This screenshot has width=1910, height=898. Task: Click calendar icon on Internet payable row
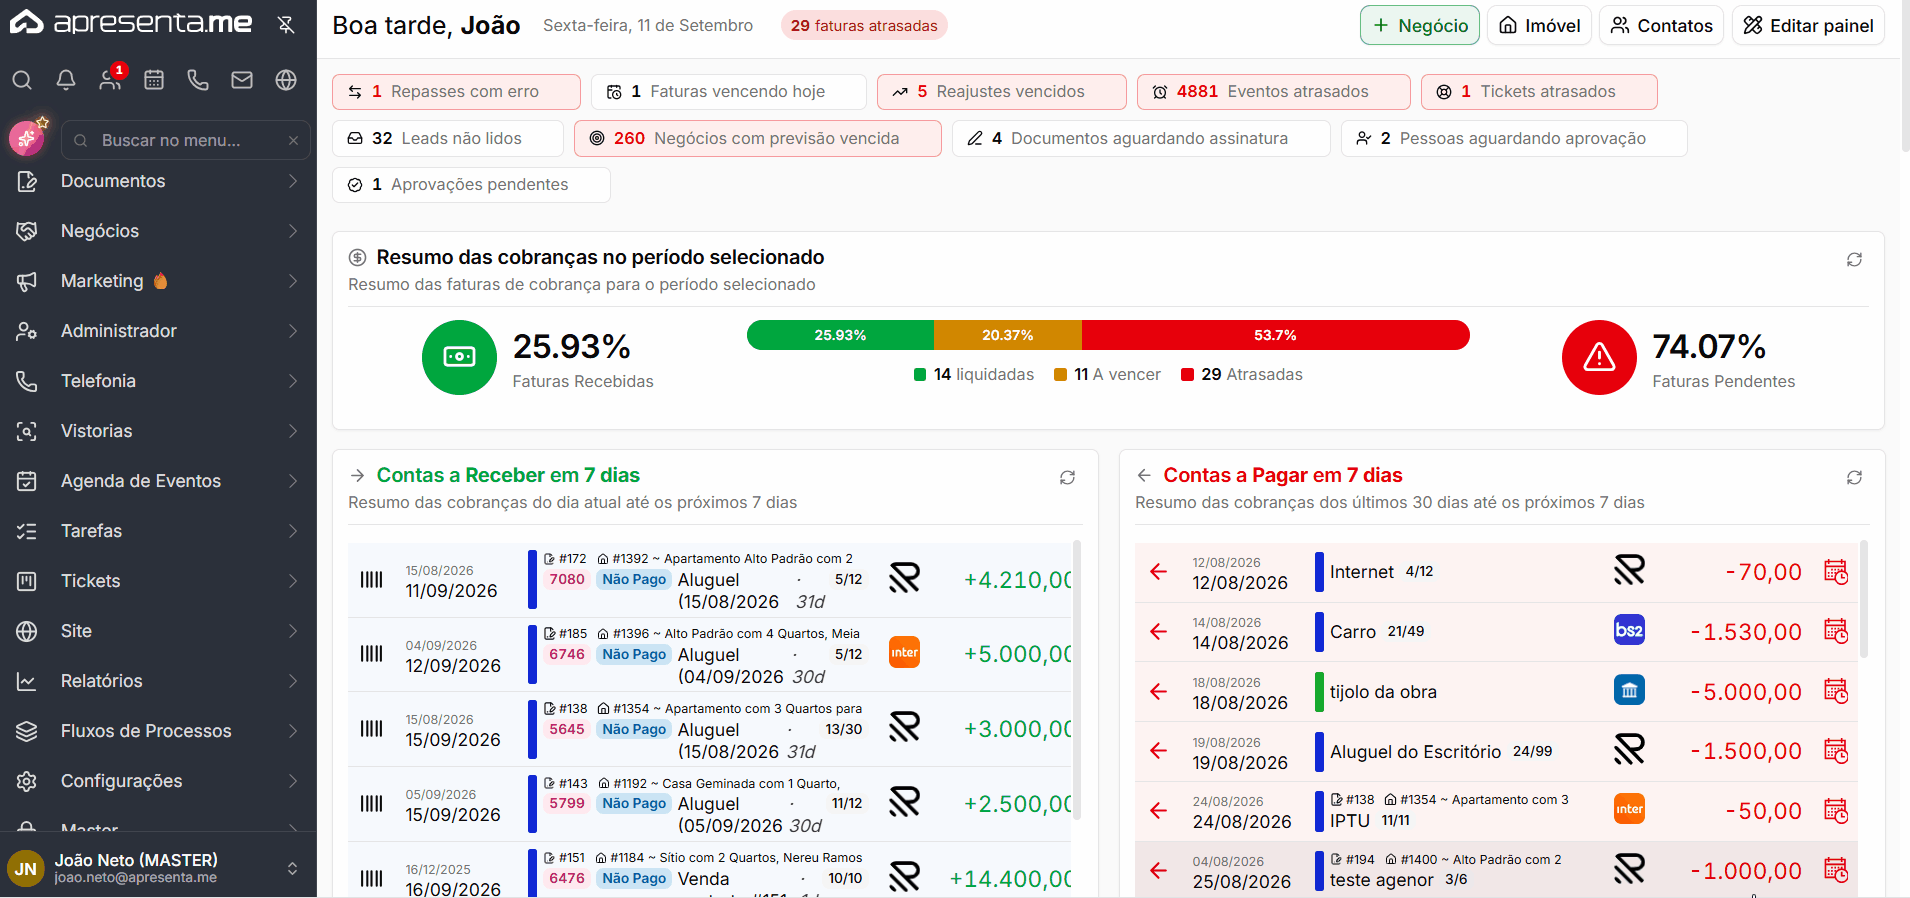[x=1836, y=572]
